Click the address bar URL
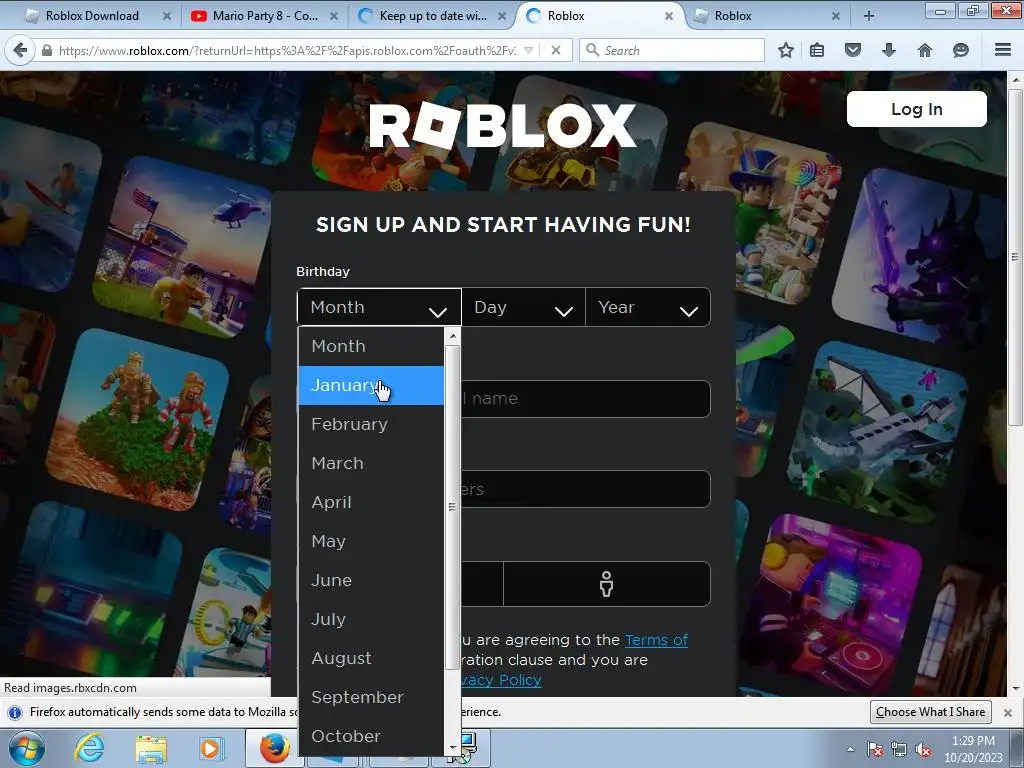 [287, 50]
